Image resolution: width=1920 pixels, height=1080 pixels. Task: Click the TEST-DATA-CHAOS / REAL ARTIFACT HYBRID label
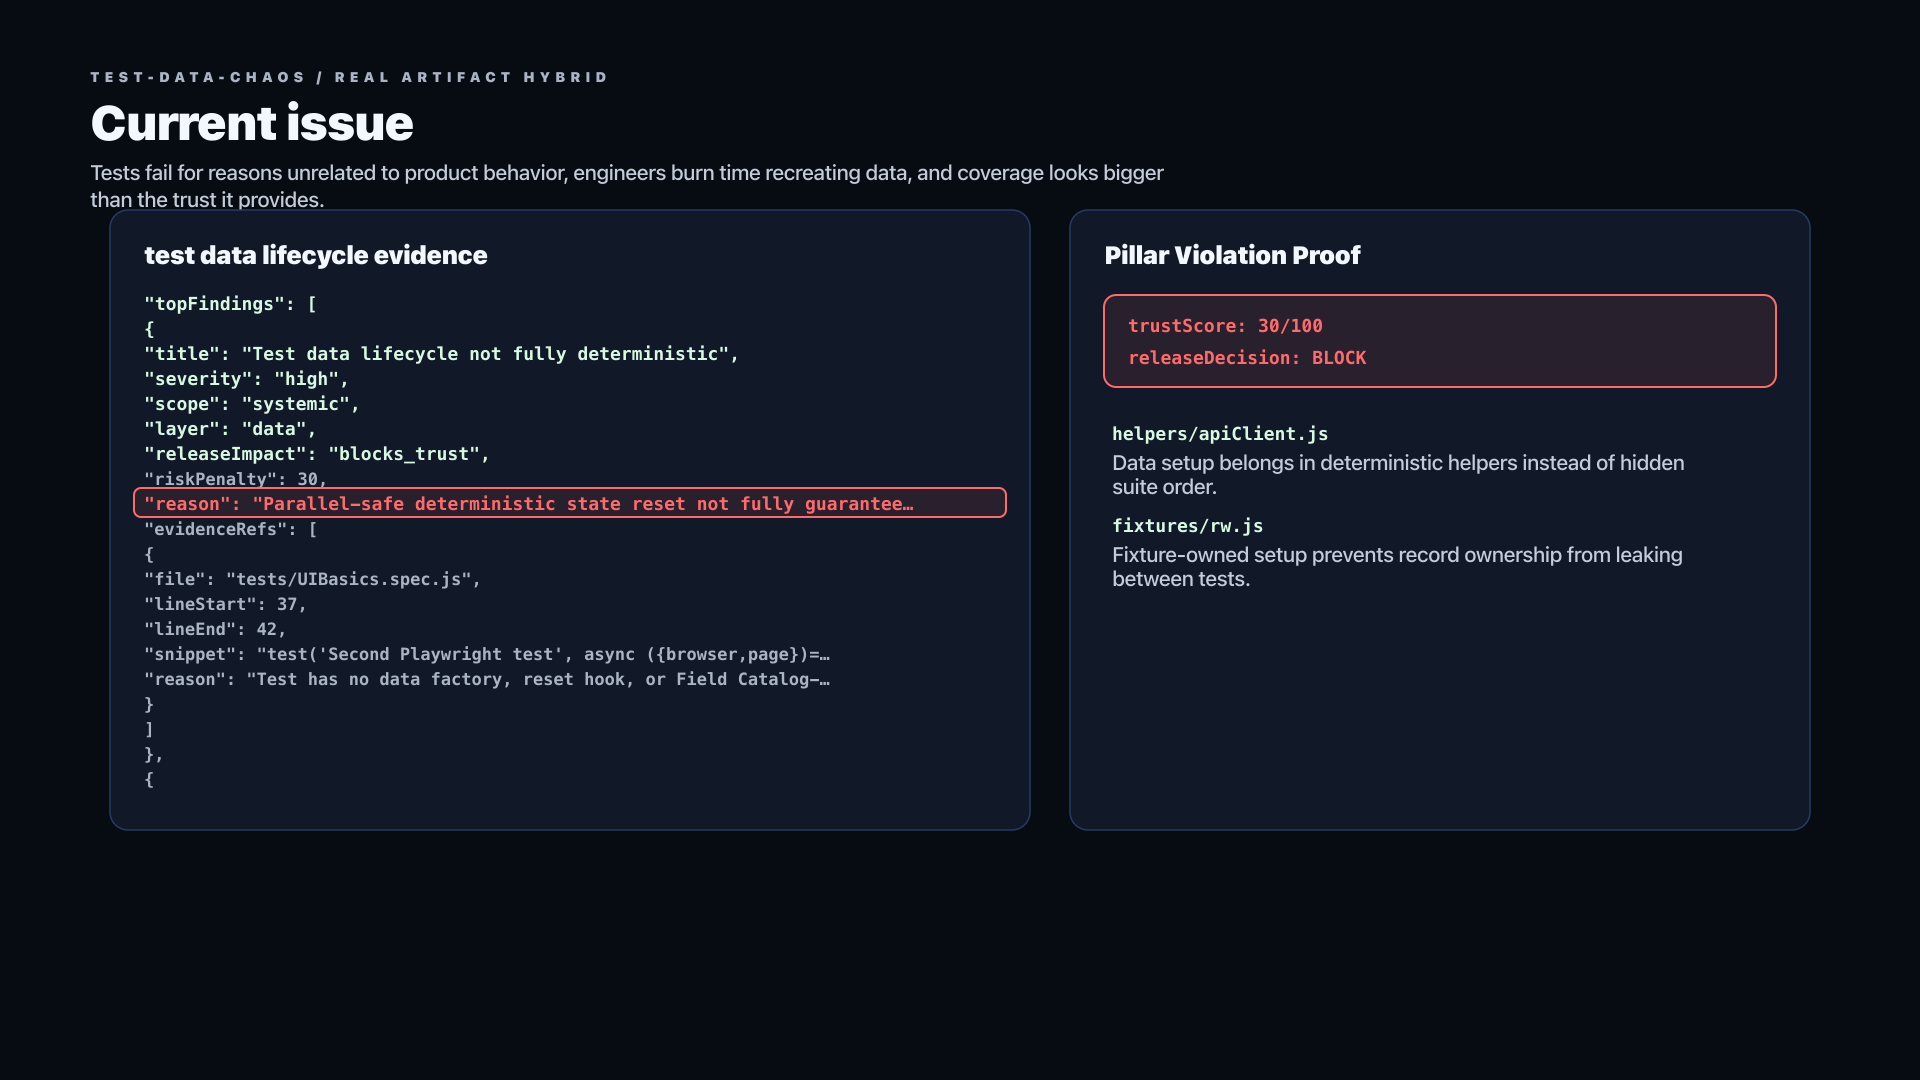349,77
